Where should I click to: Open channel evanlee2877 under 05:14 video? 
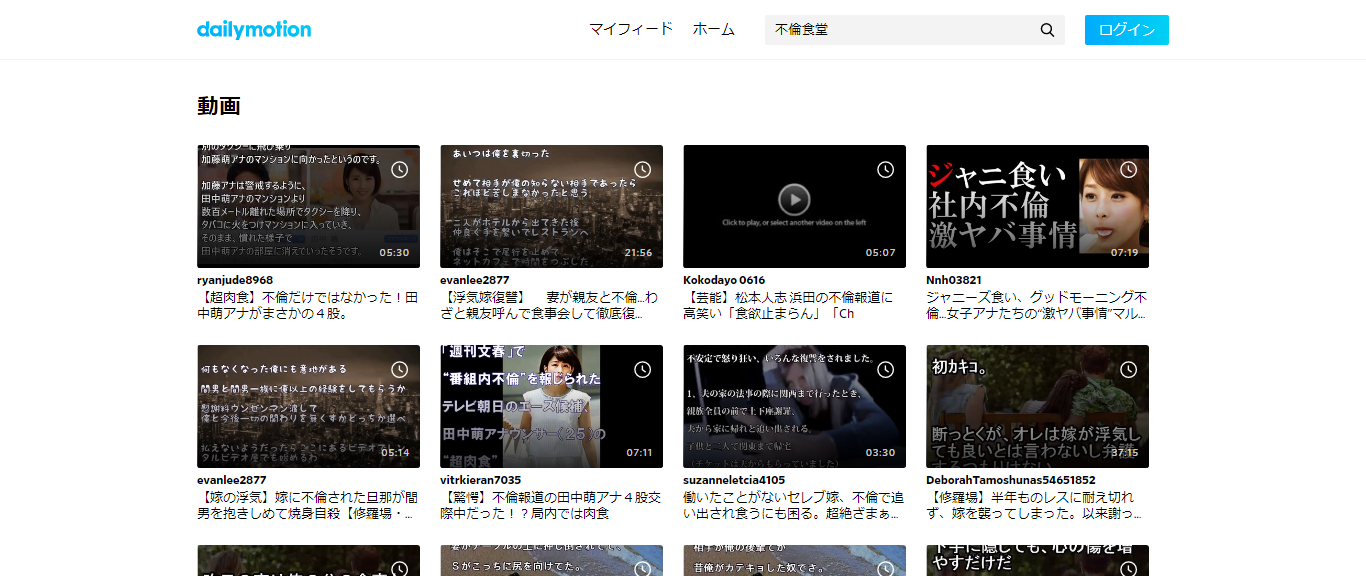232,480
